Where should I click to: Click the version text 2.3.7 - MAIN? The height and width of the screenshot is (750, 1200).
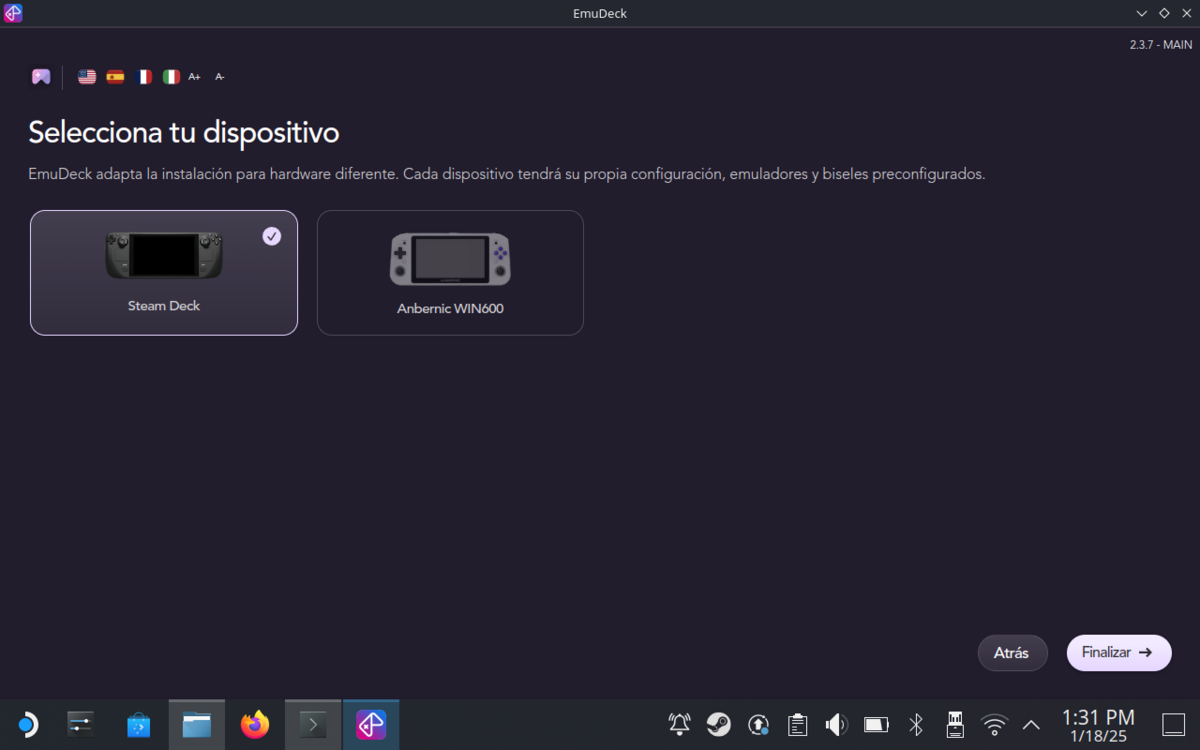tap(1161, 45)
